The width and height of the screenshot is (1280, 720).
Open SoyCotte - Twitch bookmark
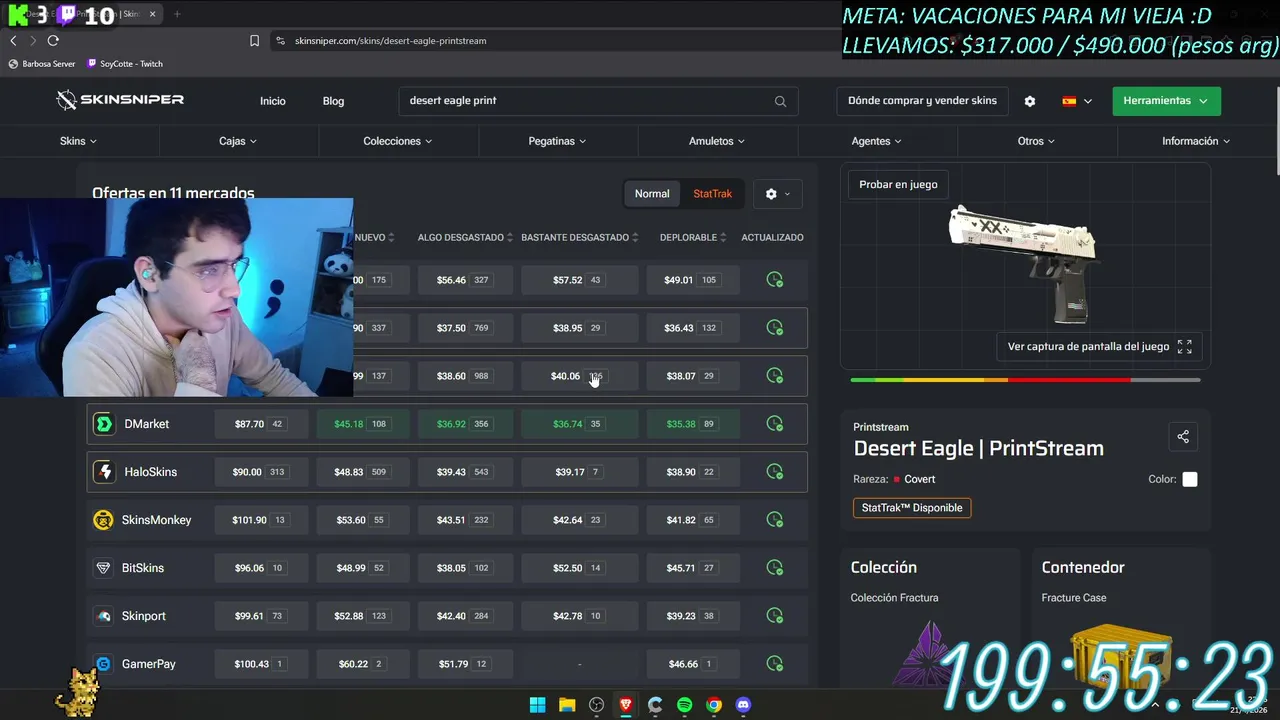(125, 64)
